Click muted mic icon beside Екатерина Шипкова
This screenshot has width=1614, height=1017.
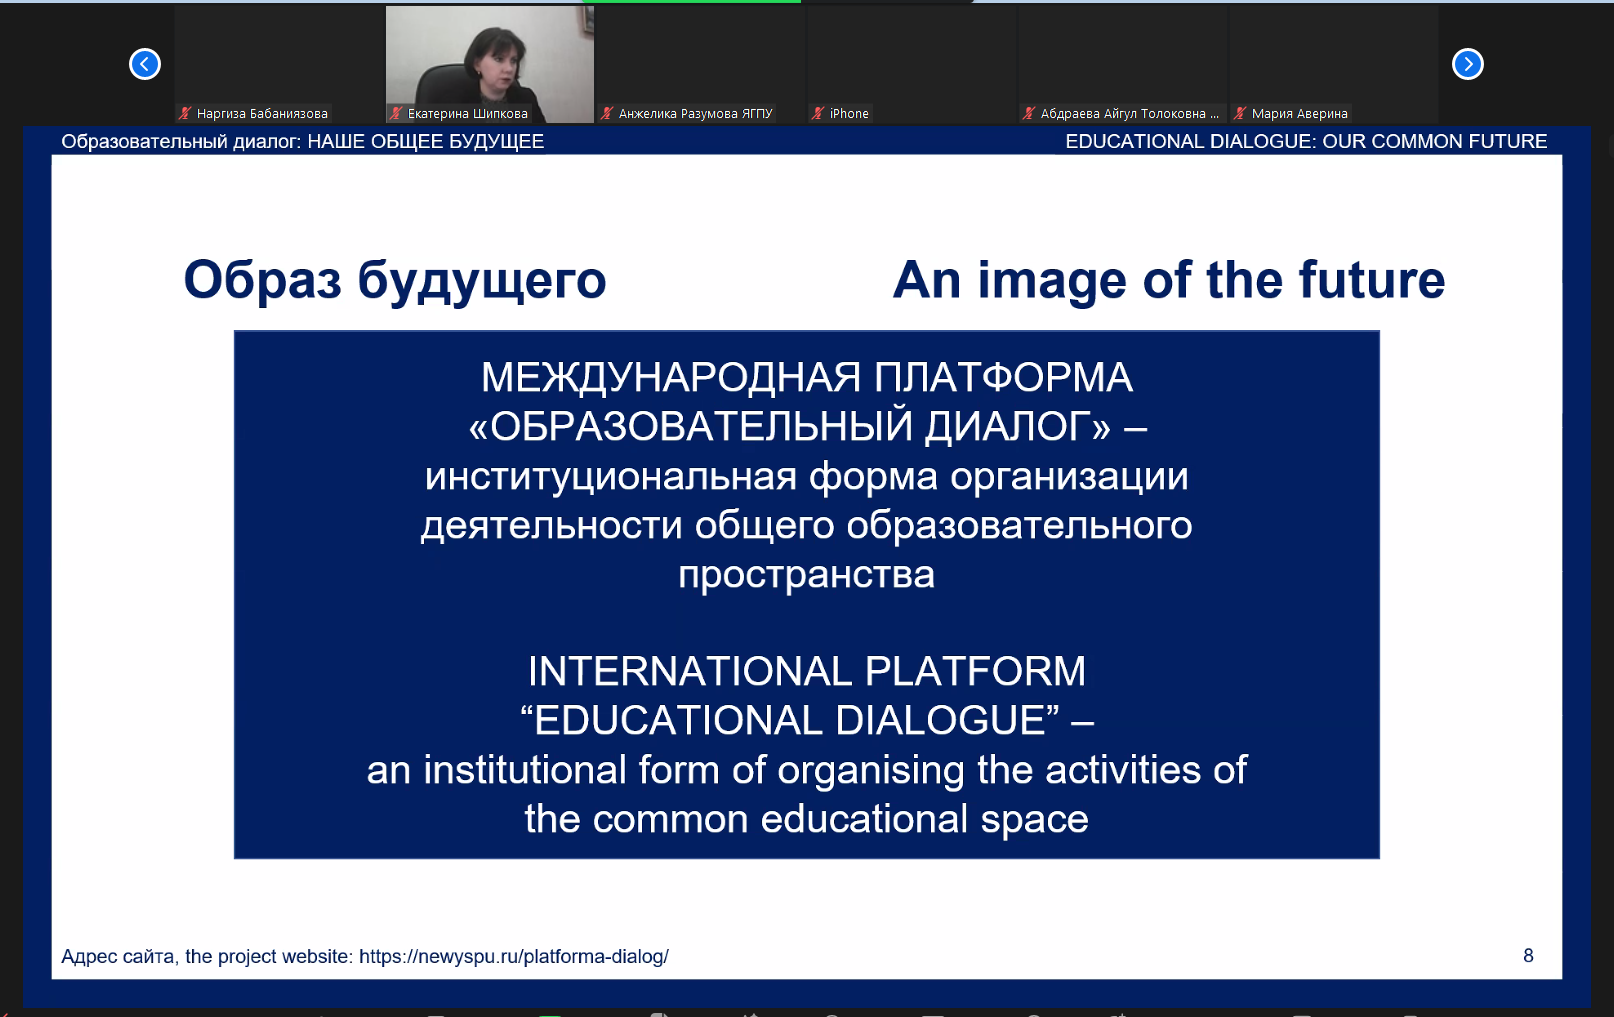tap(396, 114)
